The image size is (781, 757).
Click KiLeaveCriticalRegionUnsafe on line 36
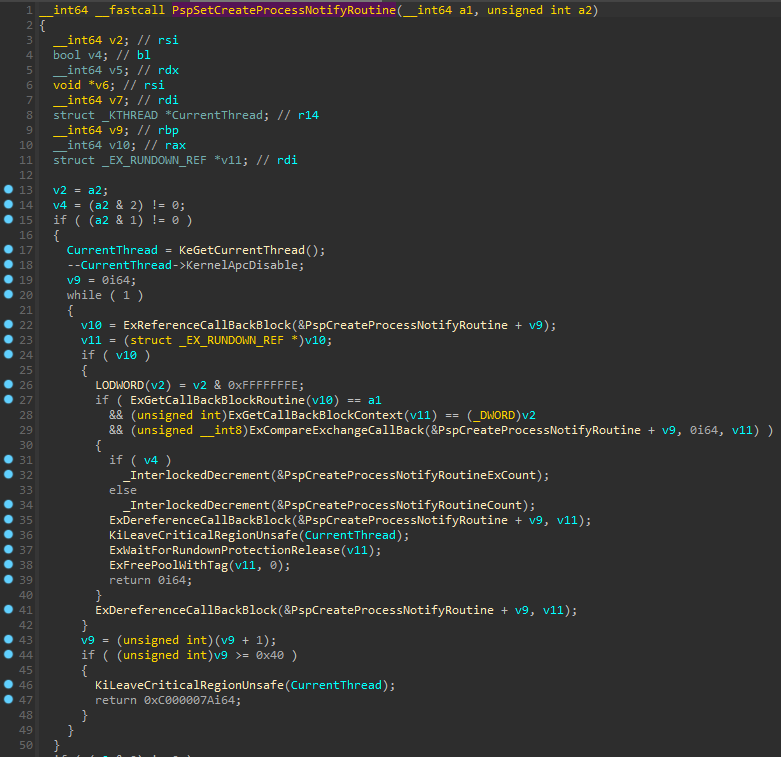pyautogui.click(x=203, y=535)
